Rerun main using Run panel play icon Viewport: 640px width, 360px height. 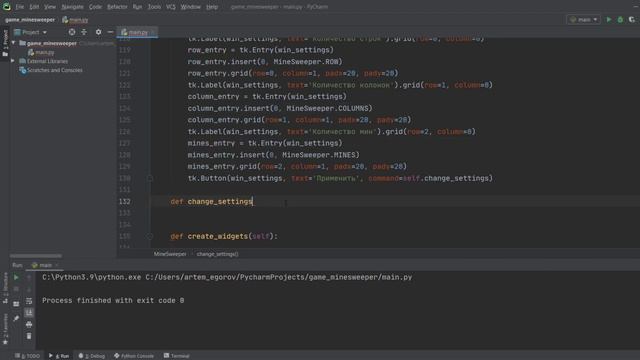click(16, 278)
